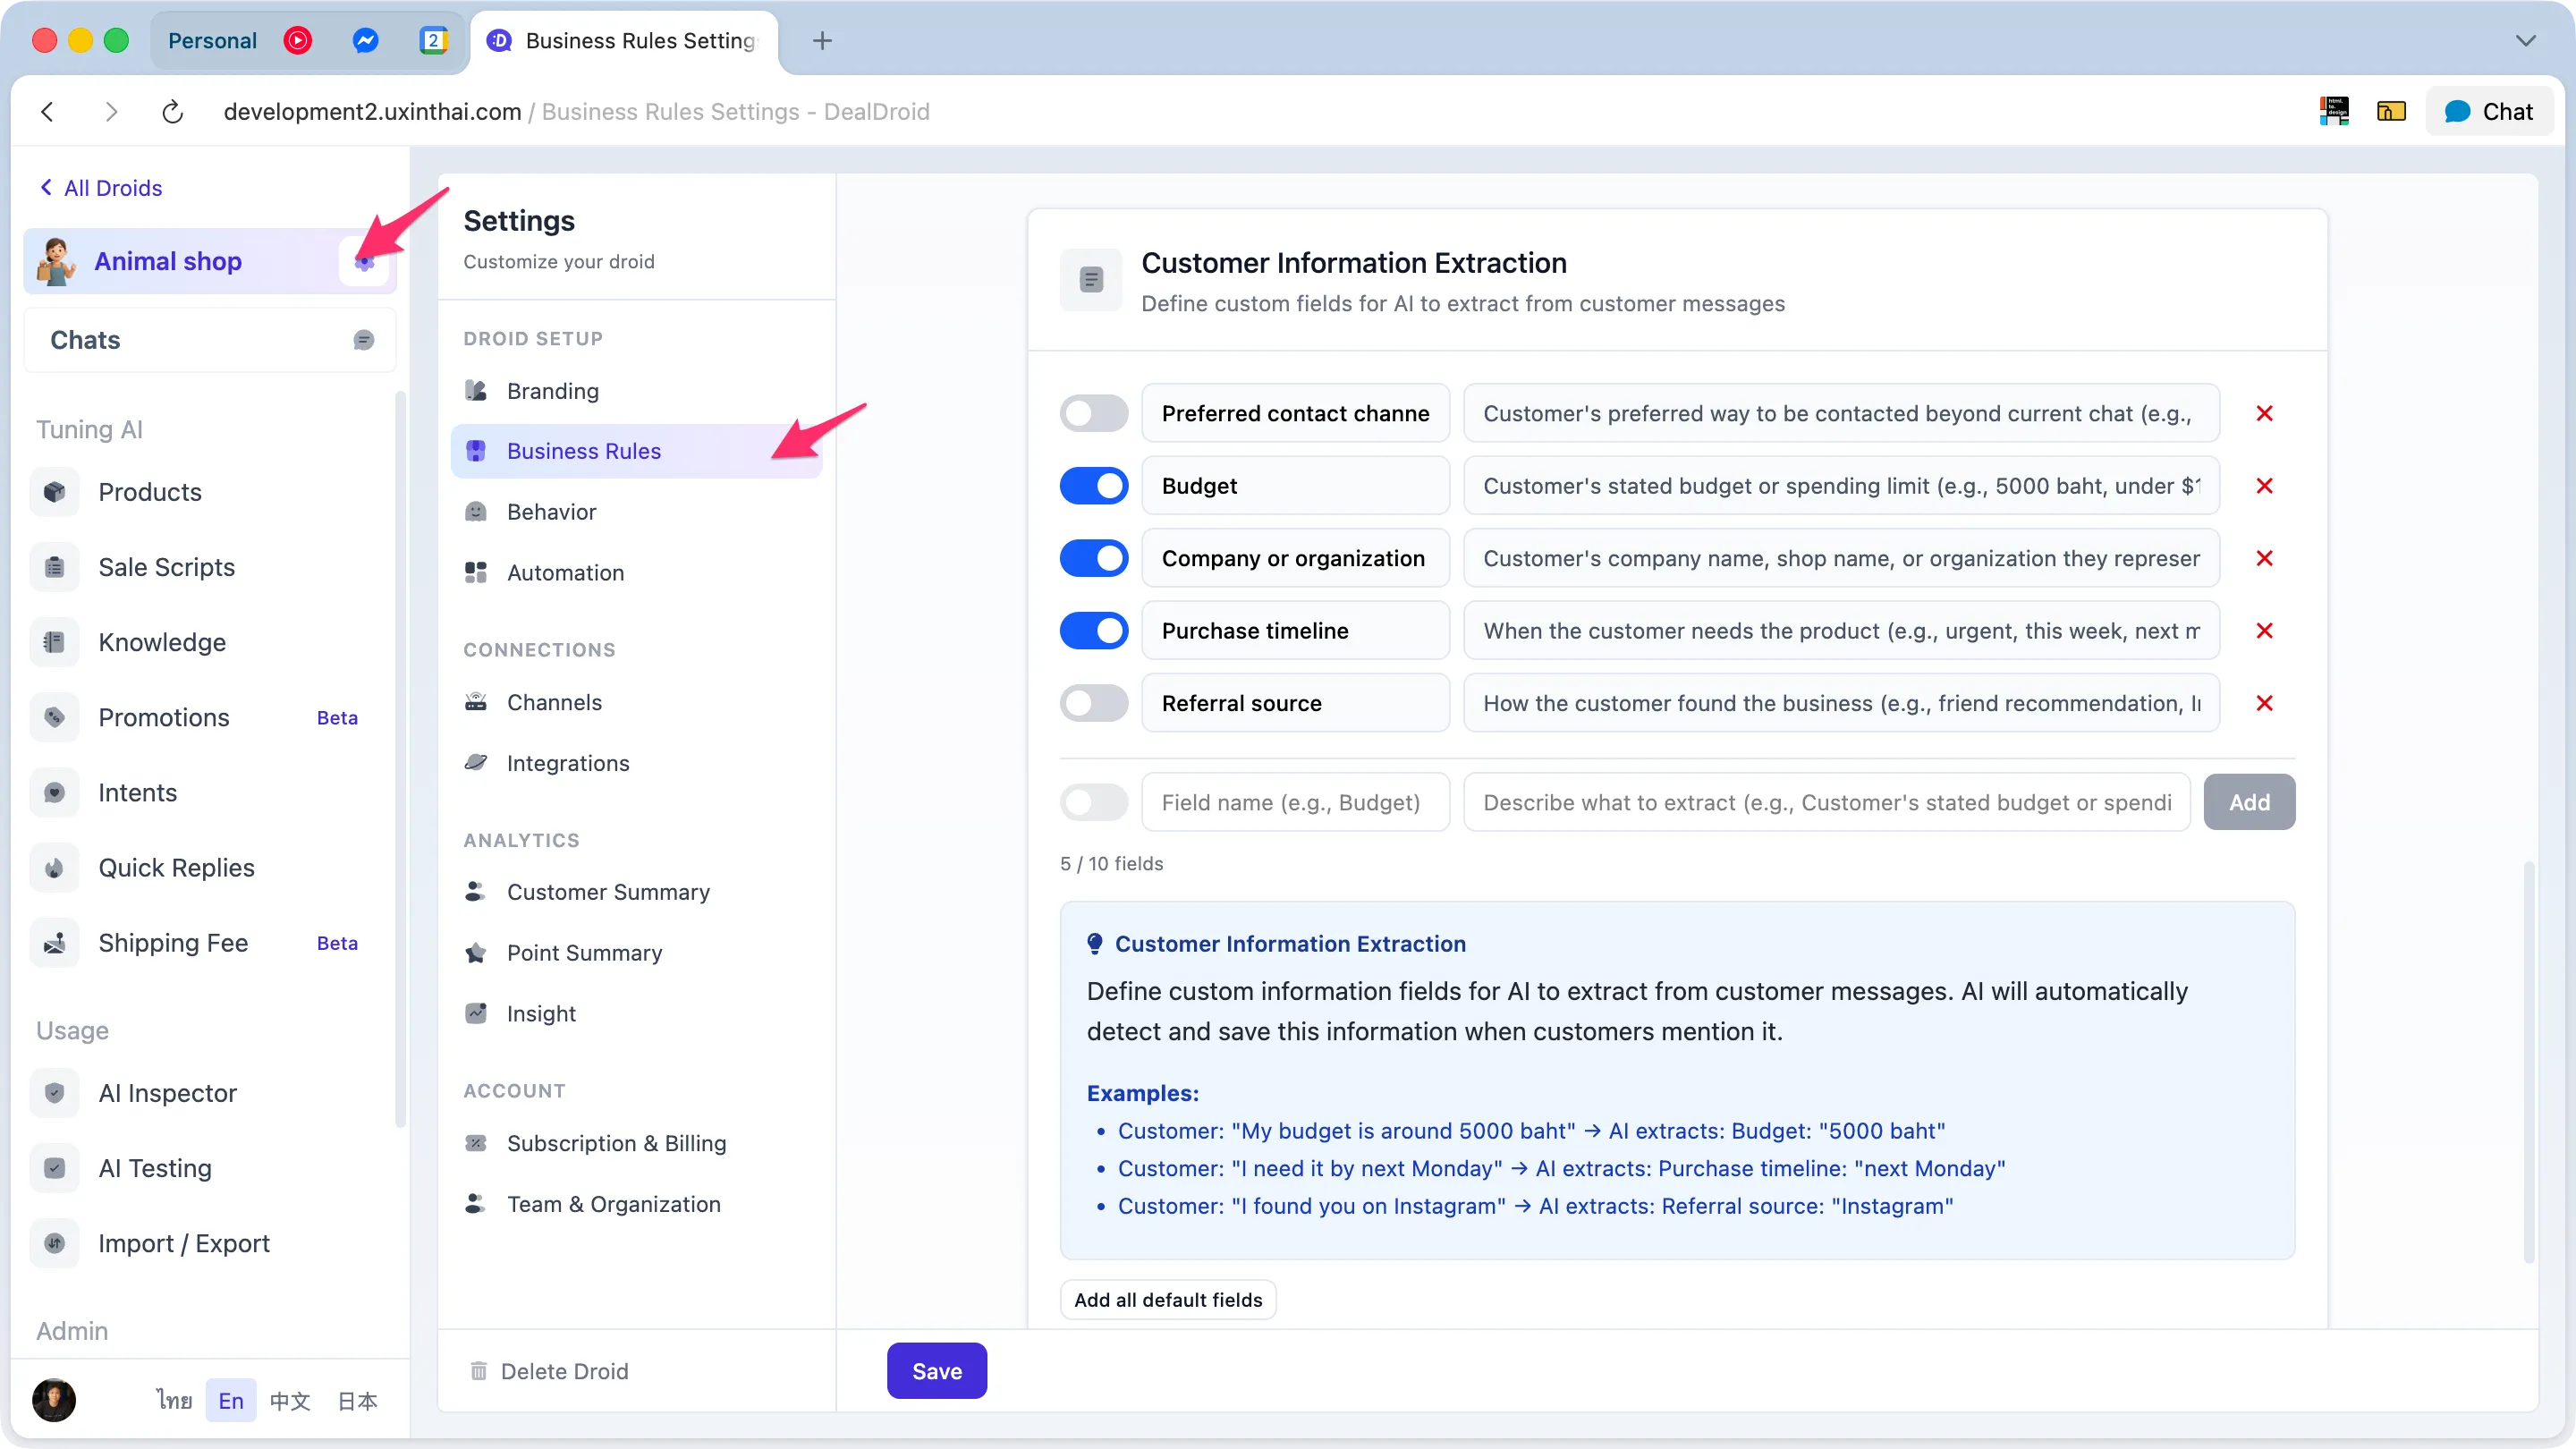Open the AI Inspector panel
This screenshot has width=2576, height=1449.
[x=168, y=1093]
